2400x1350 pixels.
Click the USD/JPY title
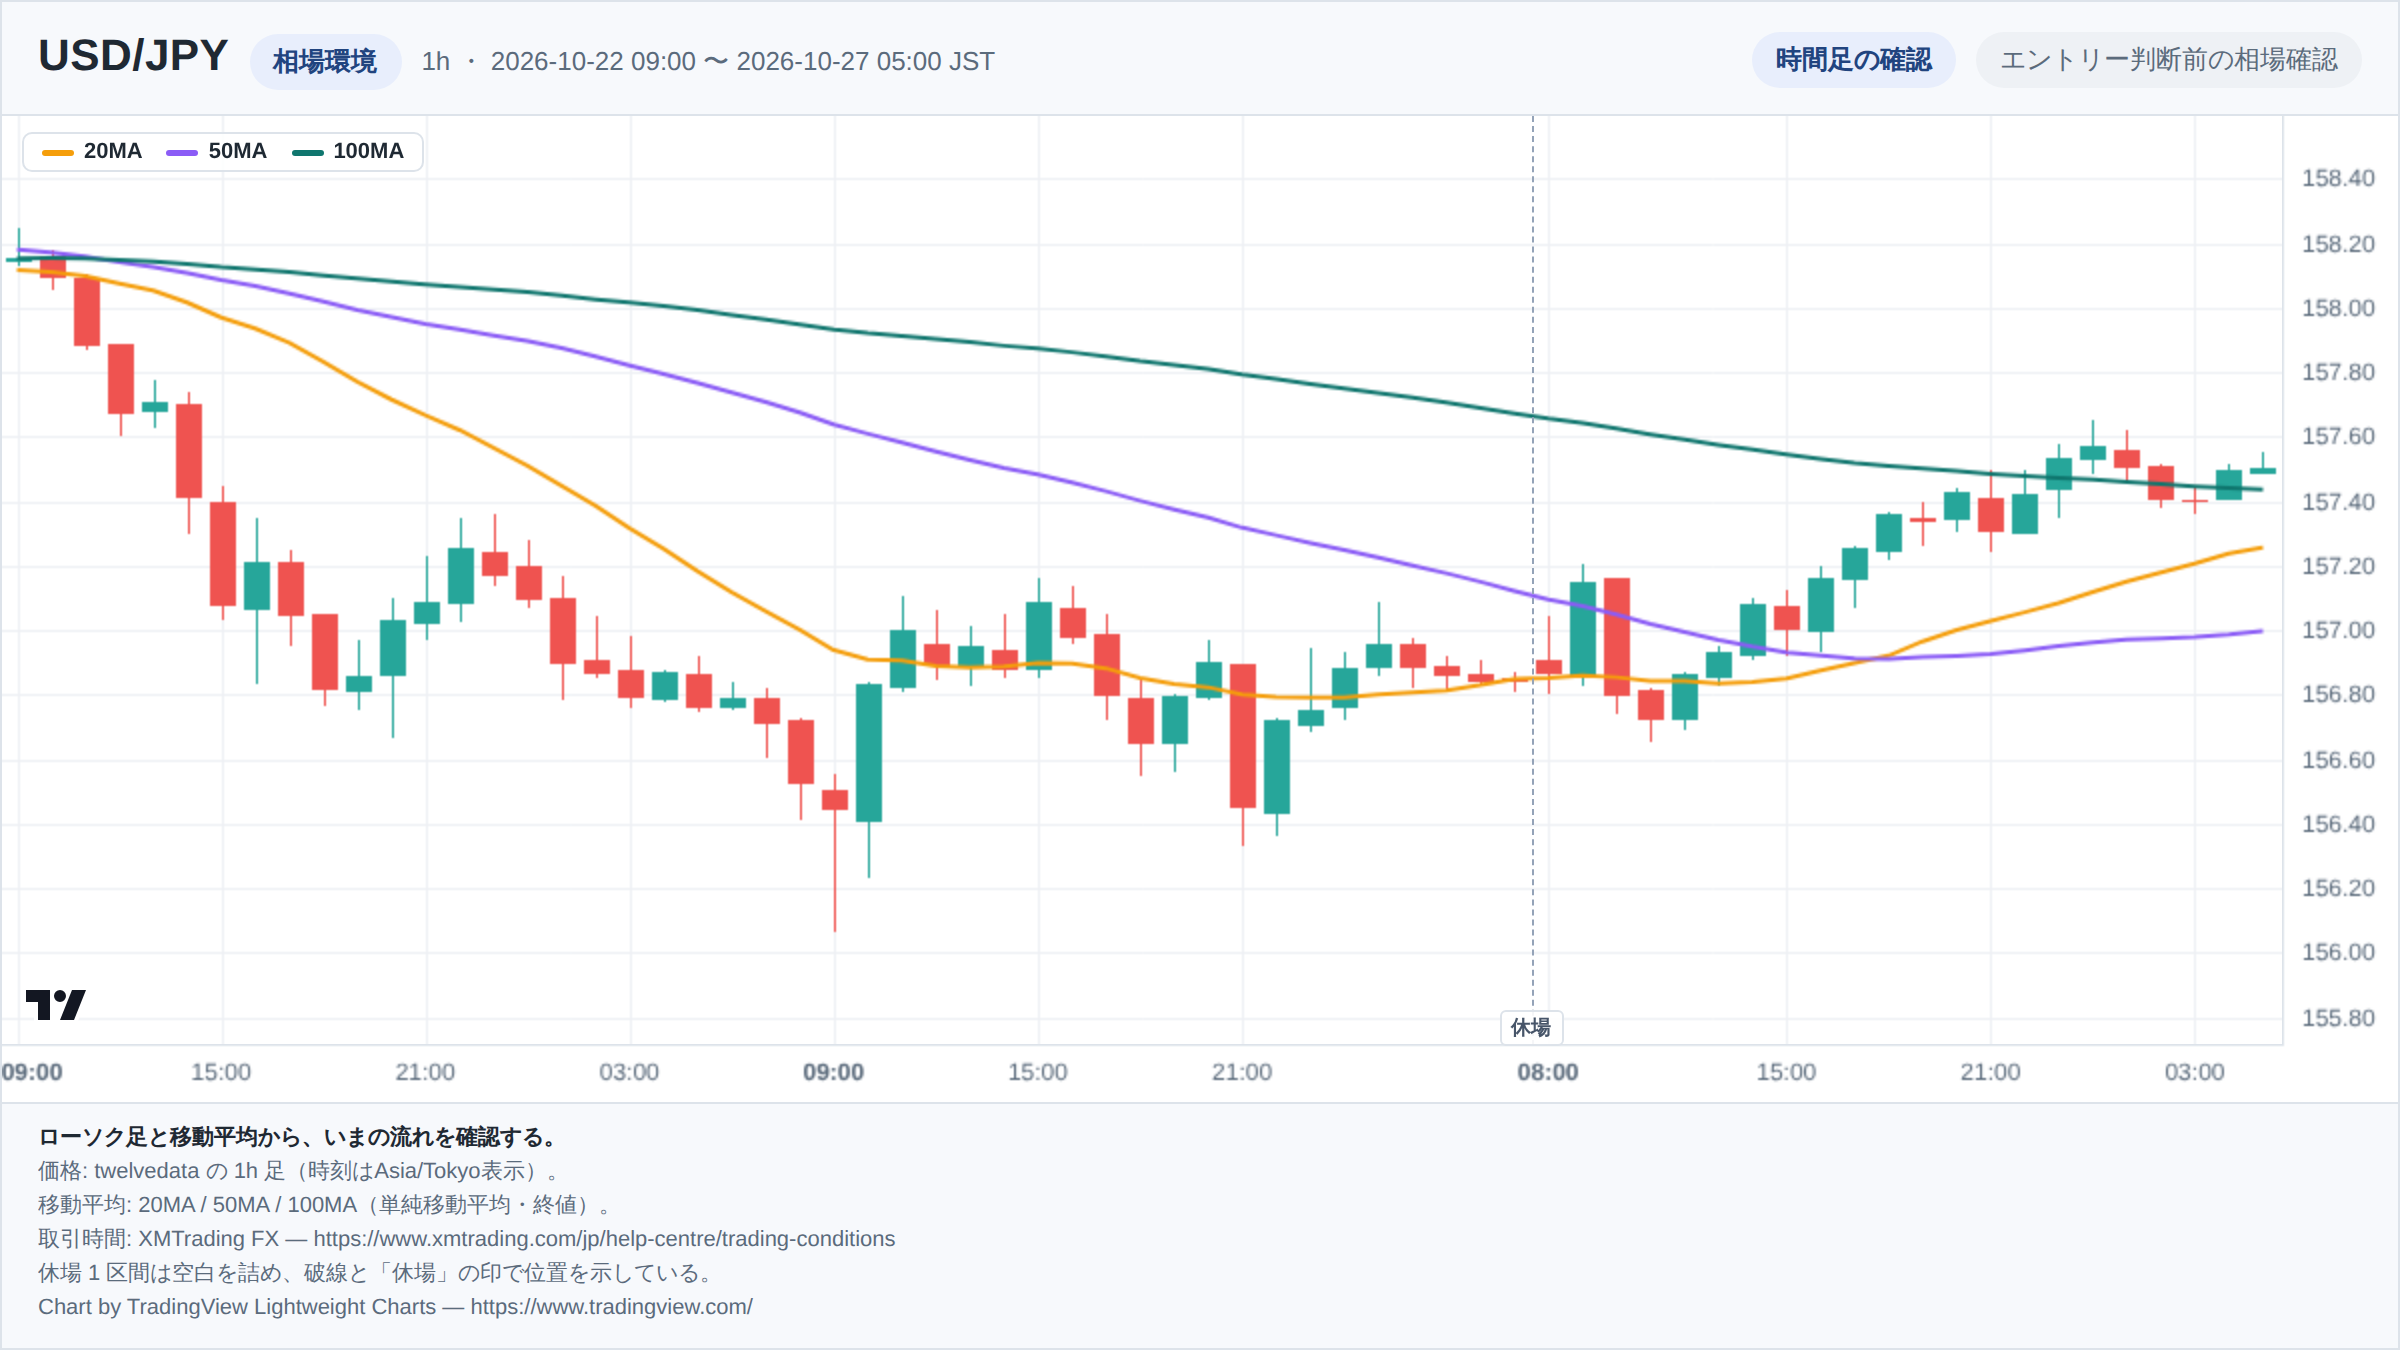point(133,56)
